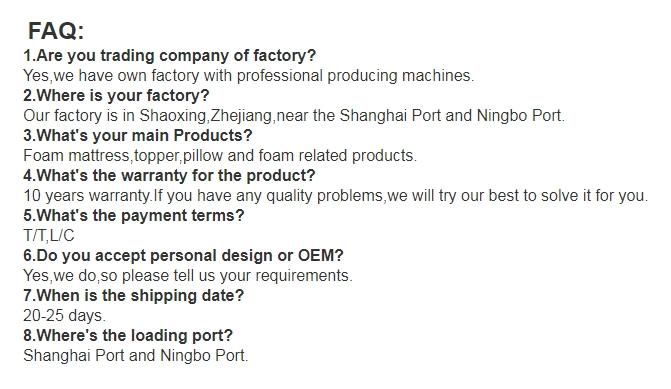This screenshot has height=389, width=671.
Task: Click the answer about own factory machines
Action: (x=249, y=76)
